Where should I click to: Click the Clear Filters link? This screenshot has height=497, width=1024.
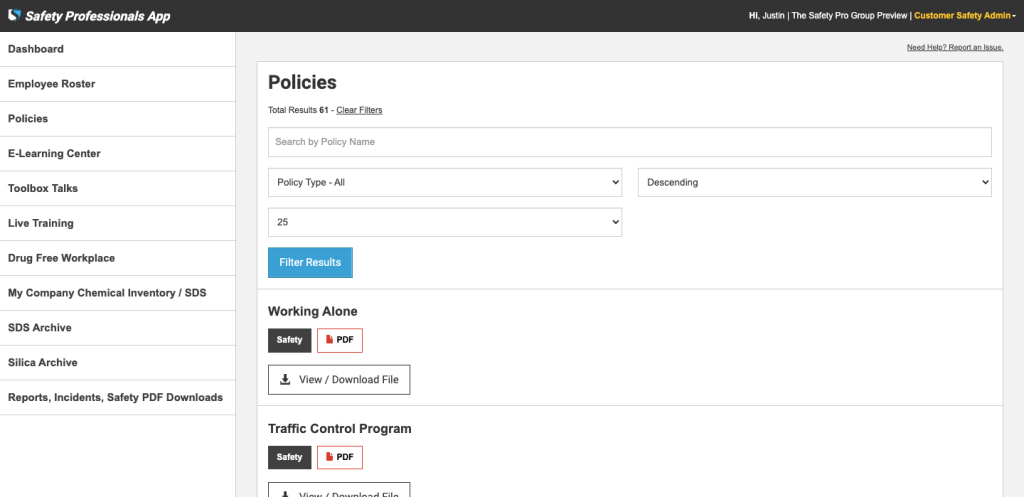click(359, 110)
